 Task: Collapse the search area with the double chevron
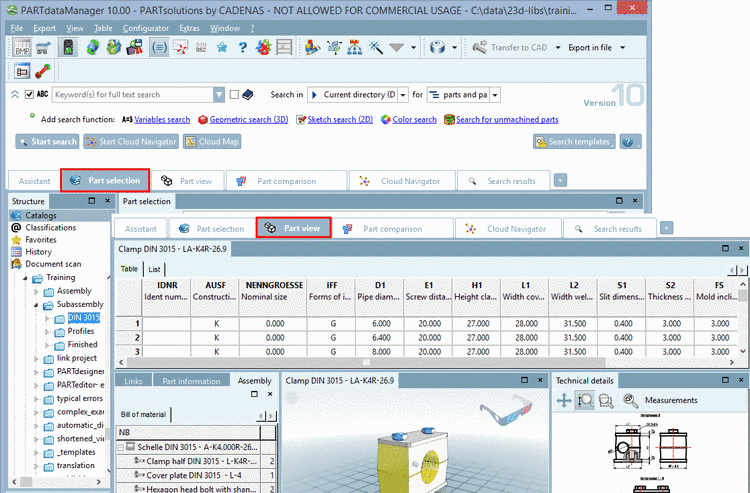tap(15, 95)
